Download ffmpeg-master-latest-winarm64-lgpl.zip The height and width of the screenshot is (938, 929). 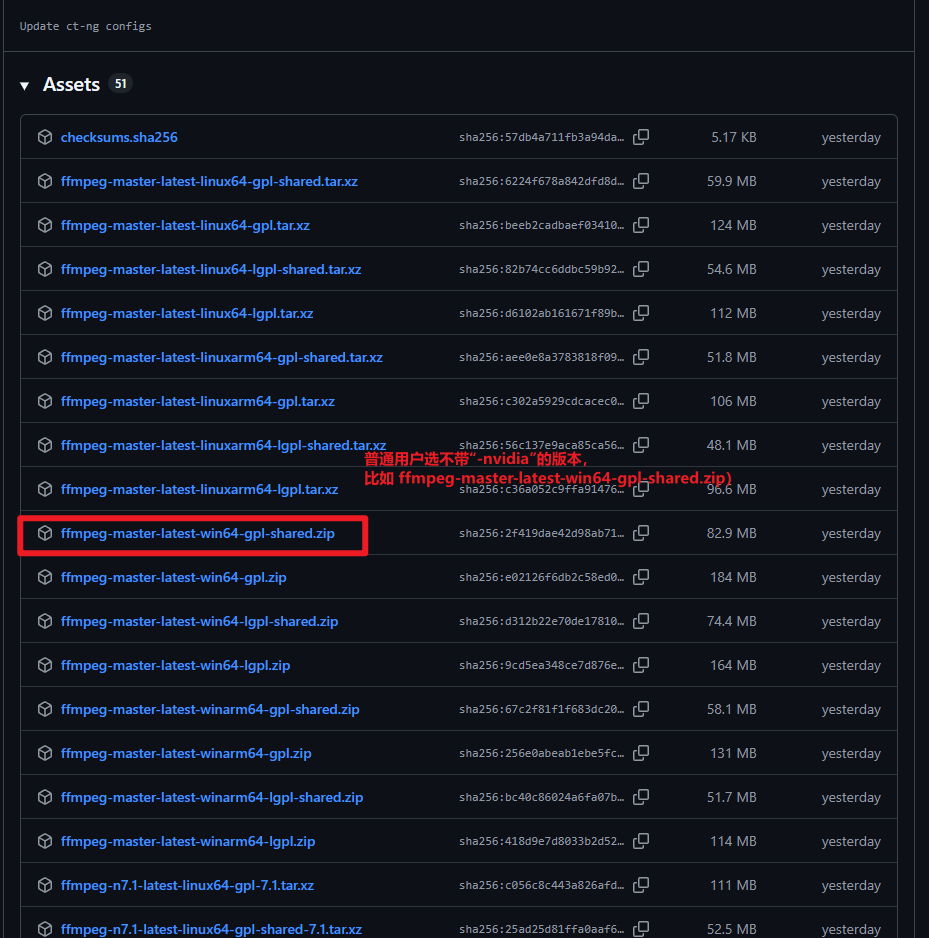click(188, 841)
